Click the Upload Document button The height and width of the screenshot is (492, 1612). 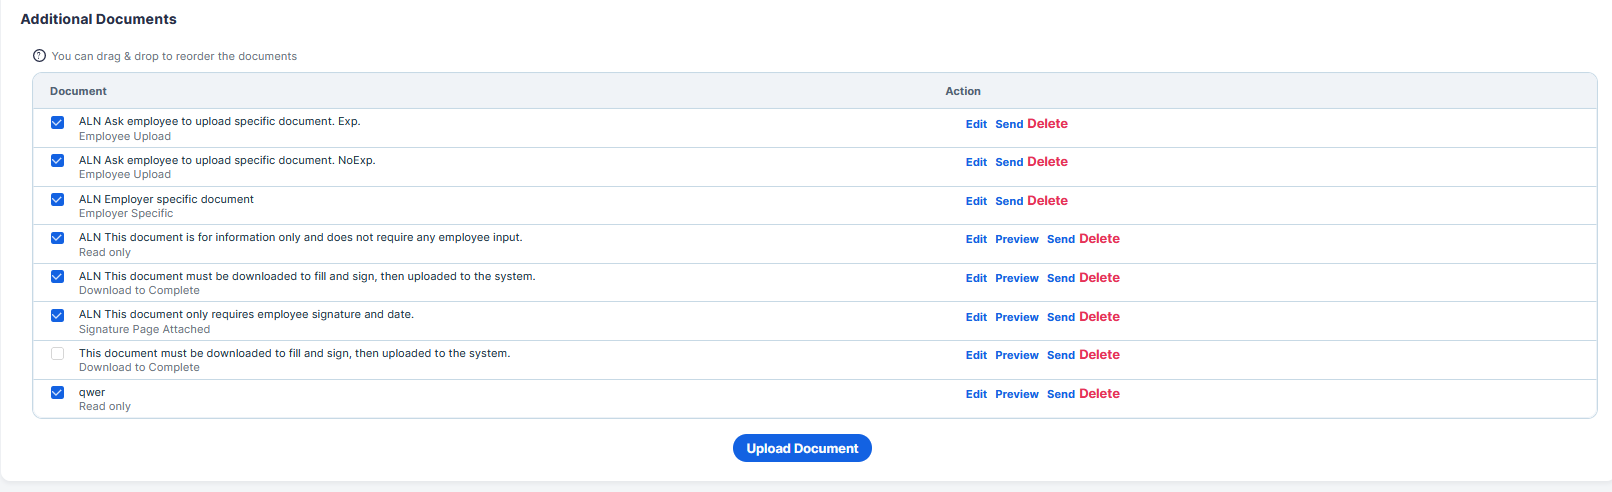pos(802,448)
